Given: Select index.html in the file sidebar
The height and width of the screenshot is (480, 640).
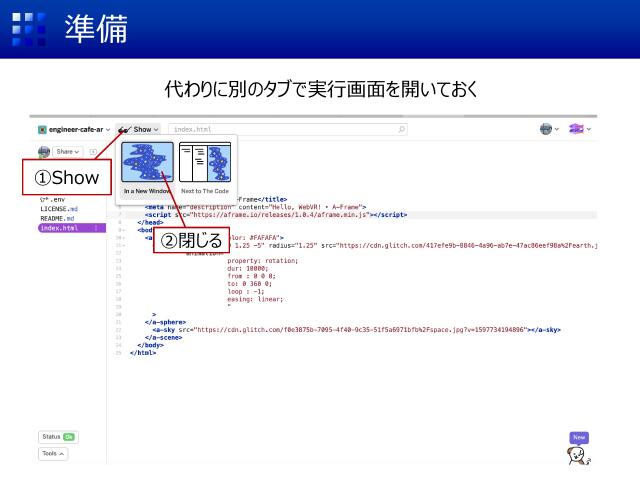Looking at the screenshot, I should pyautogui.click(x=60, y=228).
